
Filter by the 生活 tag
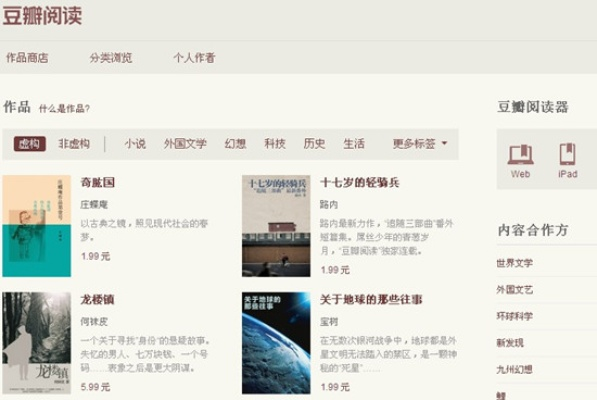(x=354, y=143)
